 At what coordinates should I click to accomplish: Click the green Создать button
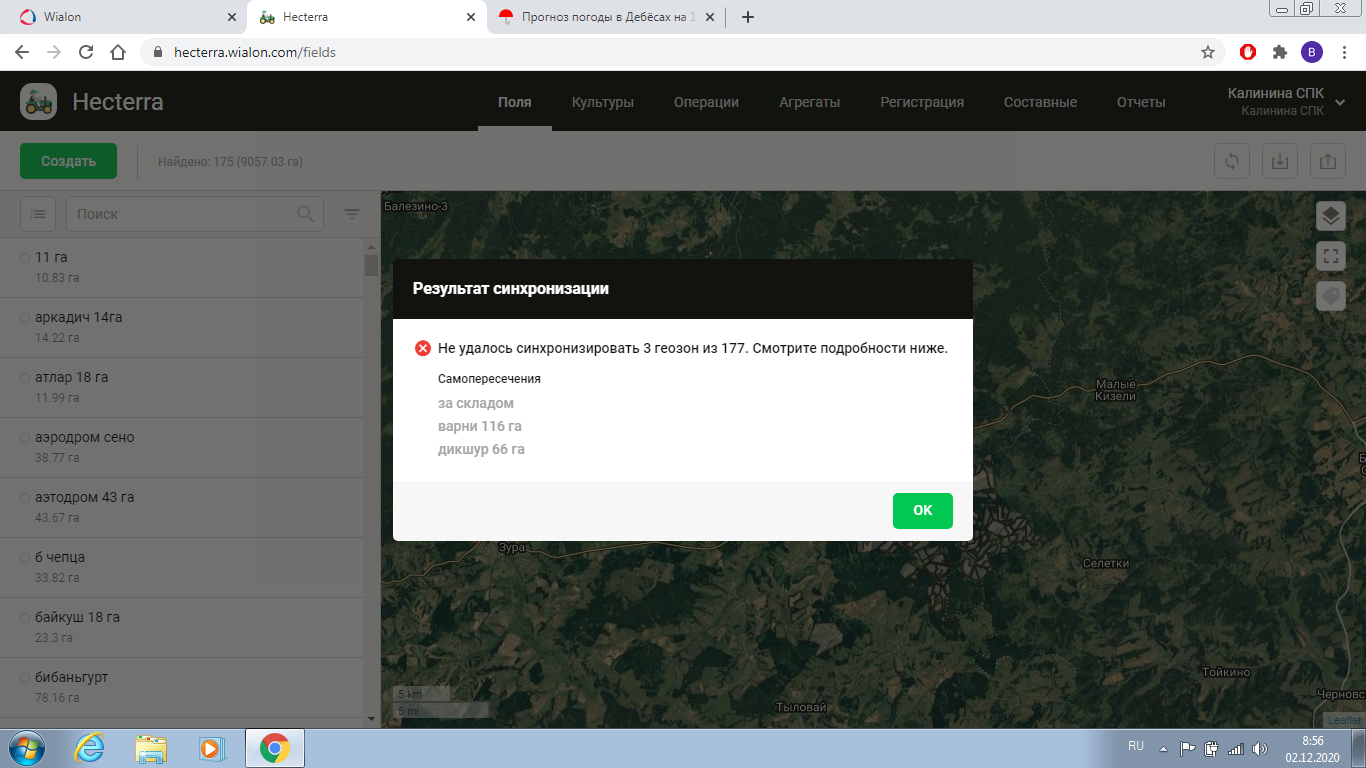click(68, 161)
